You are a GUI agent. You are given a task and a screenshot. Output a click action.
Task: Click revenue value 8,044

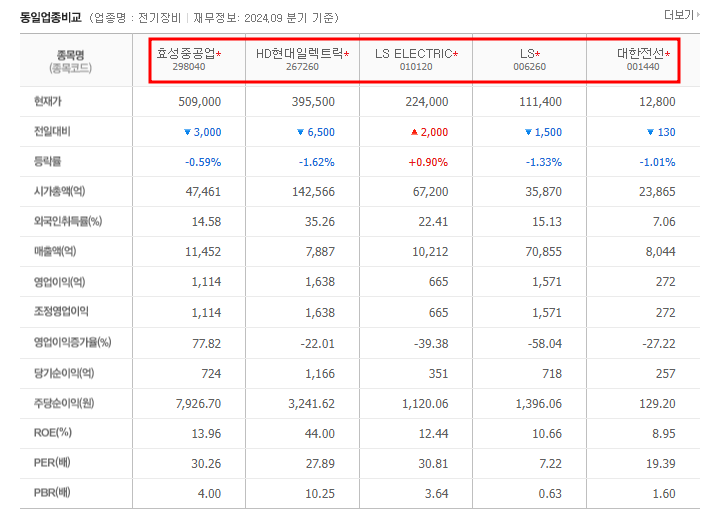click(x=661, y=251)
